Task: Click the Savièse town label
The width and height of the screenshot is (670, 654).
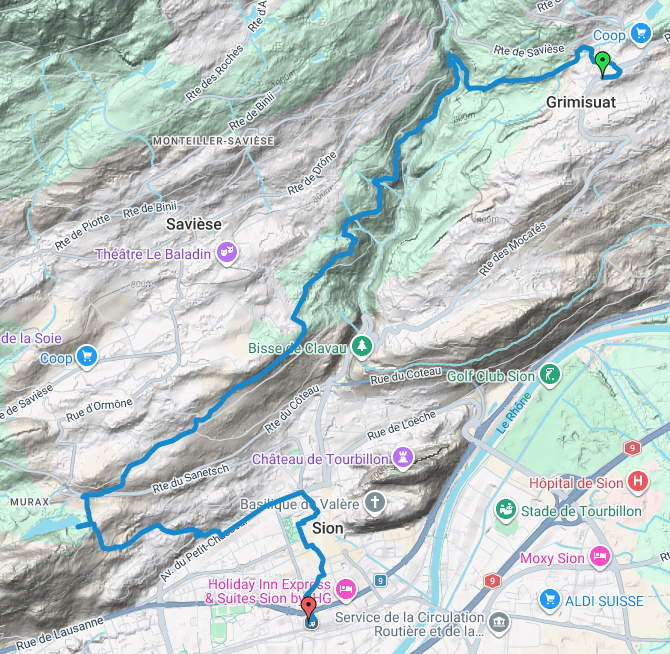Action: click(194, 224)
